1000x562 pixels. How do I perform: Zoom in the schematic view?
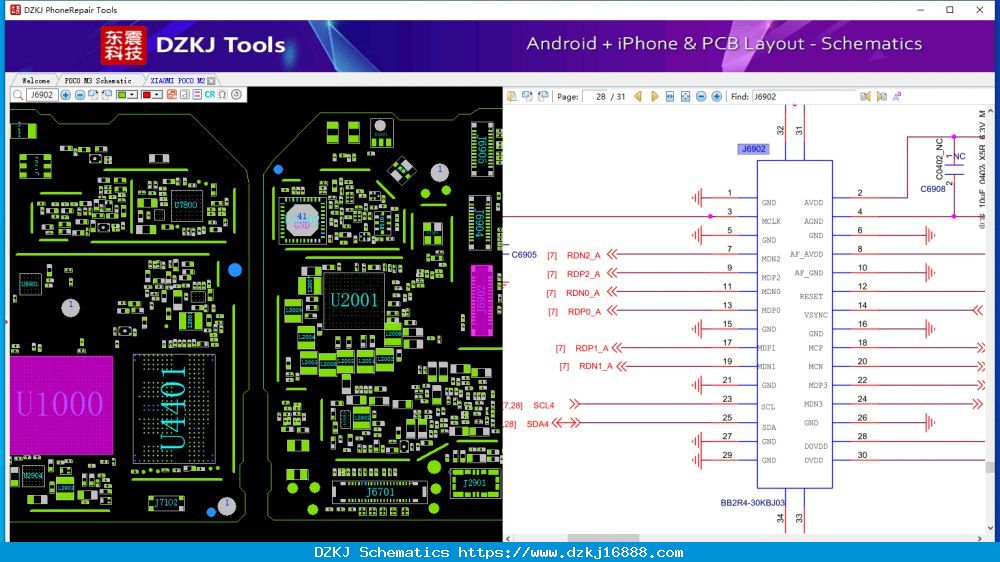(x=716, y=96)
